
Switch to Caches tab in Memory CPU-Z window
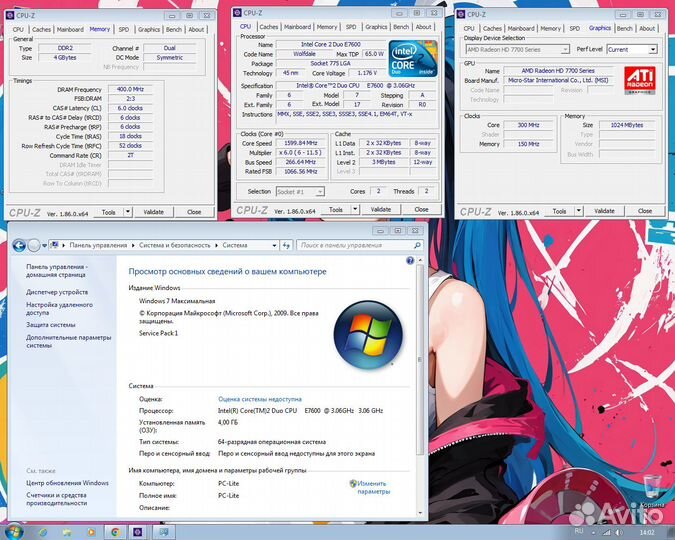pyautogui.click(x=41, y=29)
